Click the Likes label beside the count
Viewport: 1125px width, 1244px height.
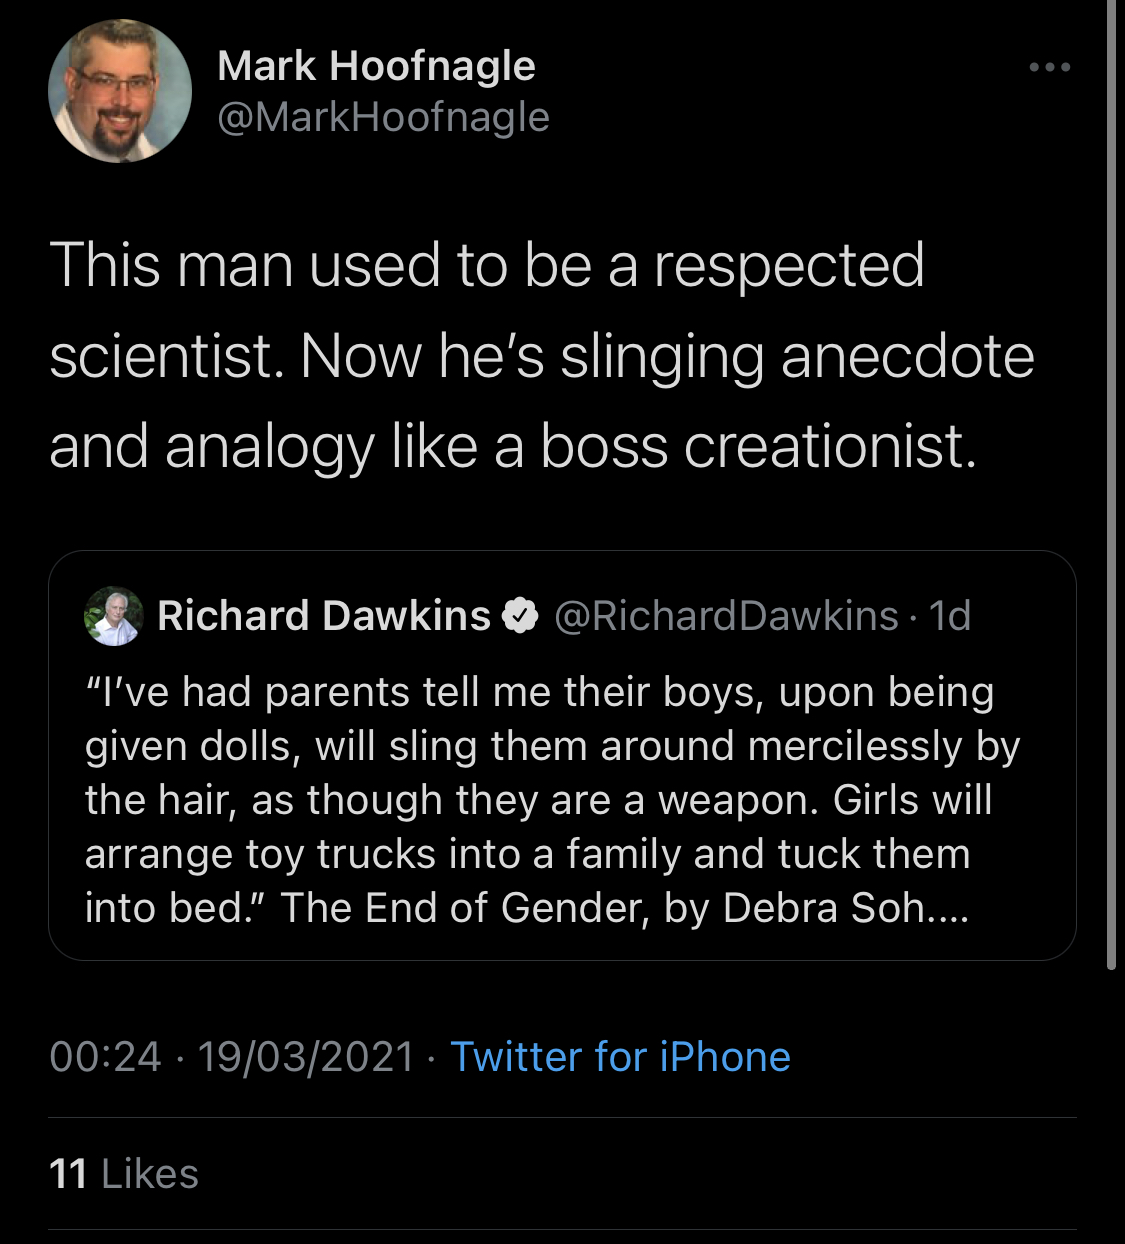click(x=150, y=1174)
